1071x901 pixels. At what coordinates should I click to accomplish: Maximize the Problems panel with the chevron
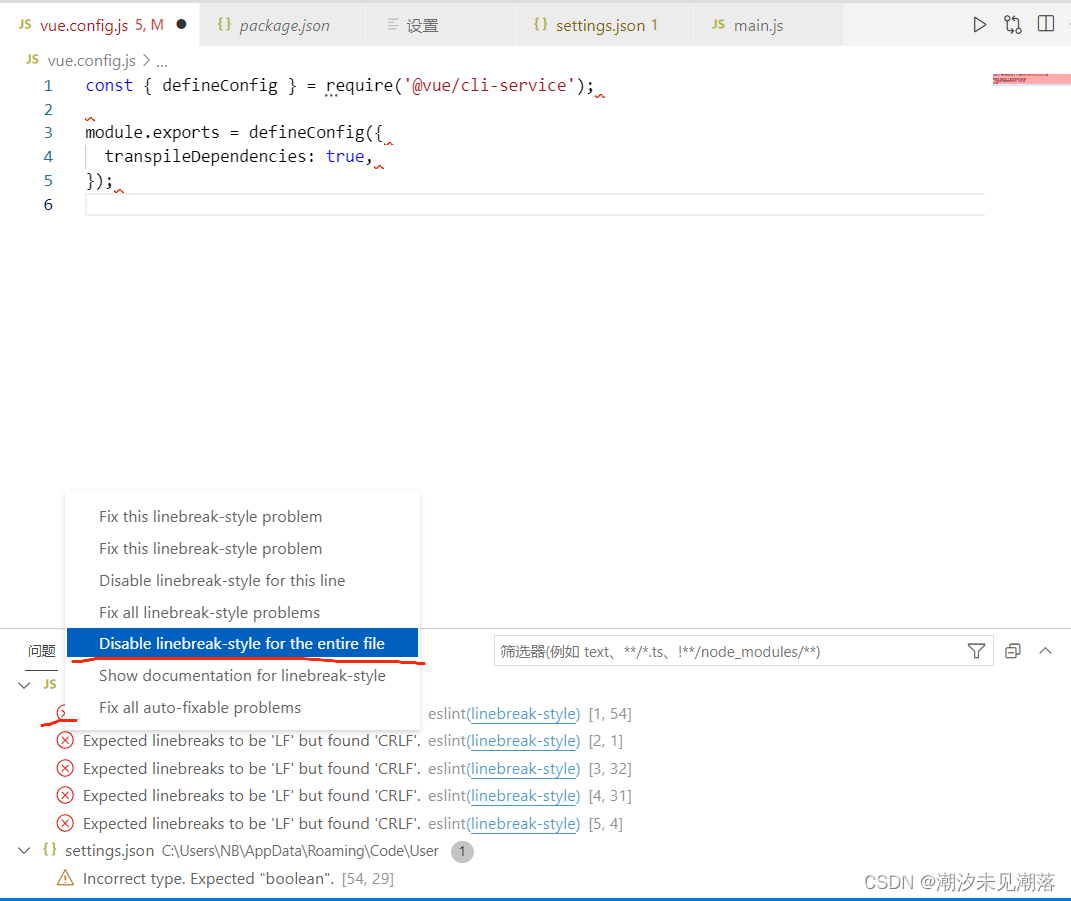coord(1045,651)
